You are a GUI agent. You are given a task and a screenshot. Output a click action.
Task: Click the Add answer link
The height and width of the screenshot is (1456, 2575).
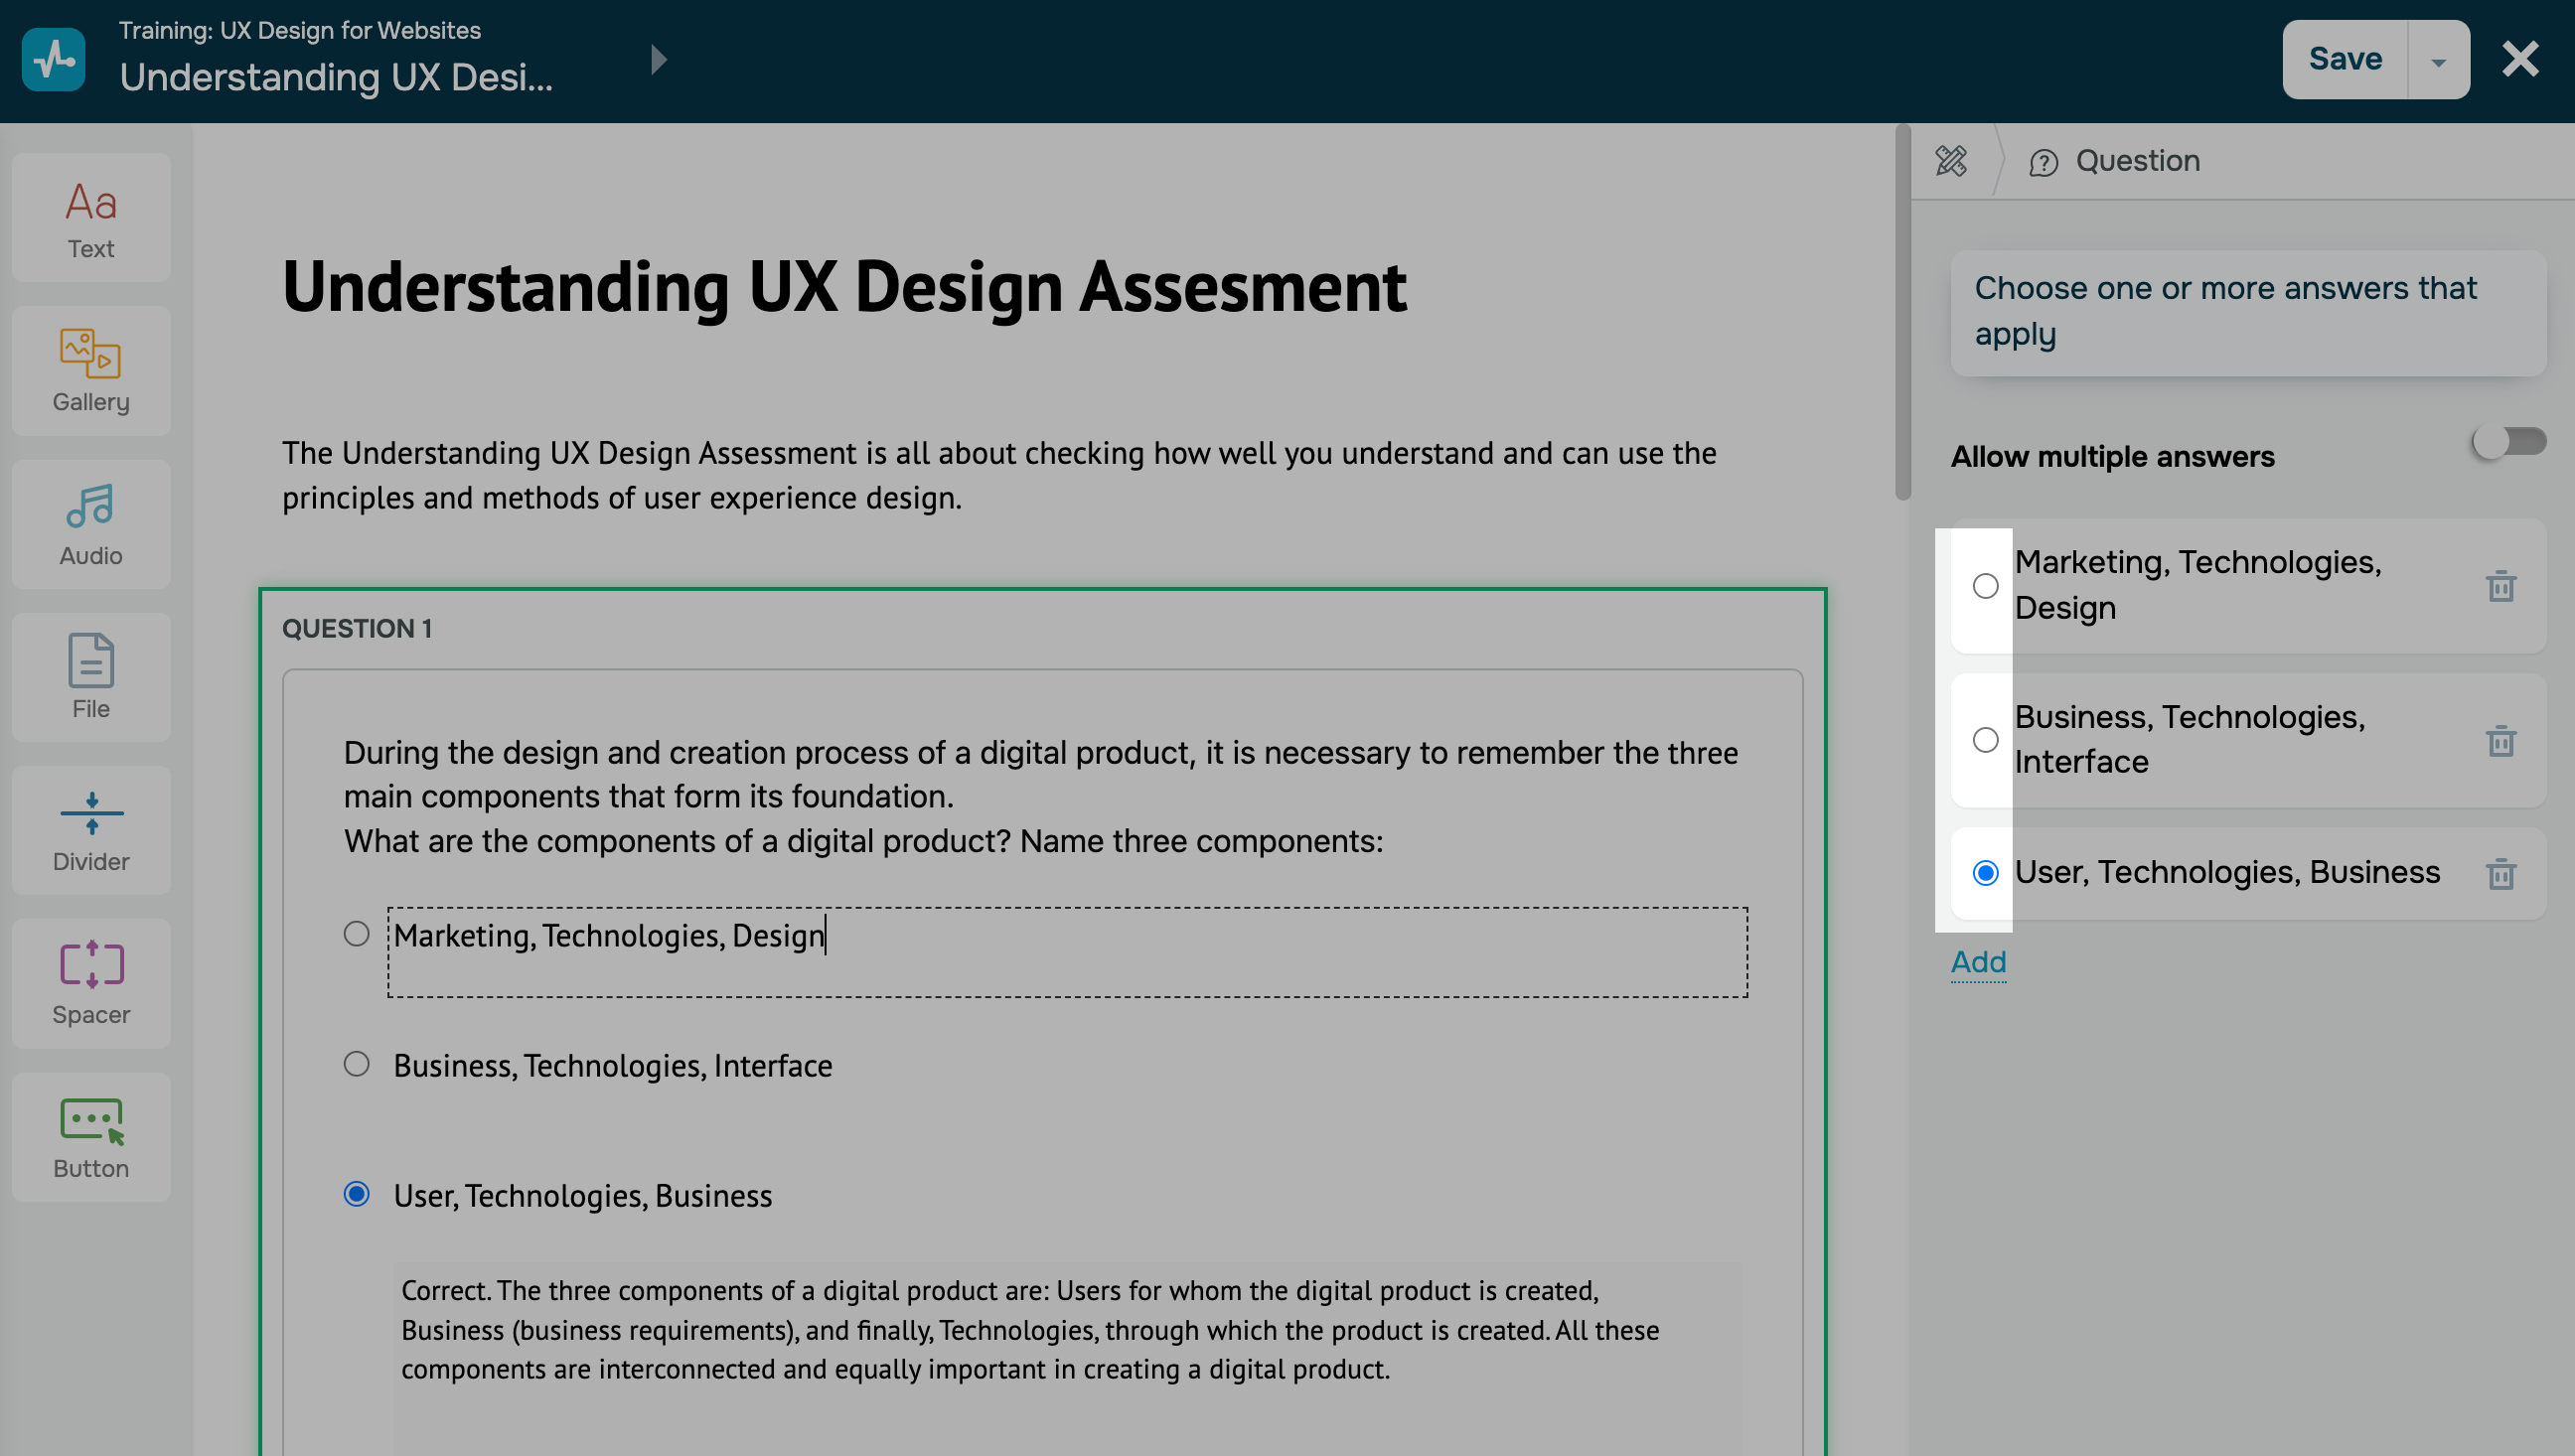pos(1978,962)
